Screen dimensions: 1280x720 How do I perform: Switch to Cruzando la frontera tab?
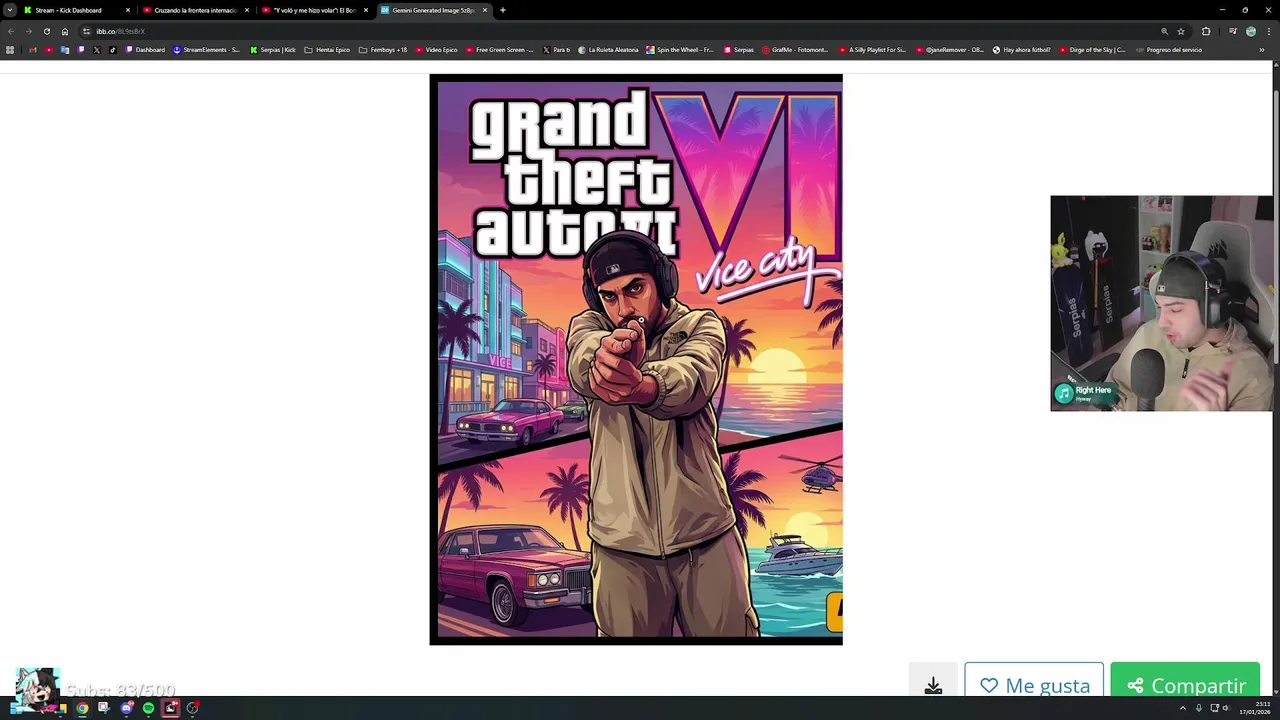click(x=195, y=10)
